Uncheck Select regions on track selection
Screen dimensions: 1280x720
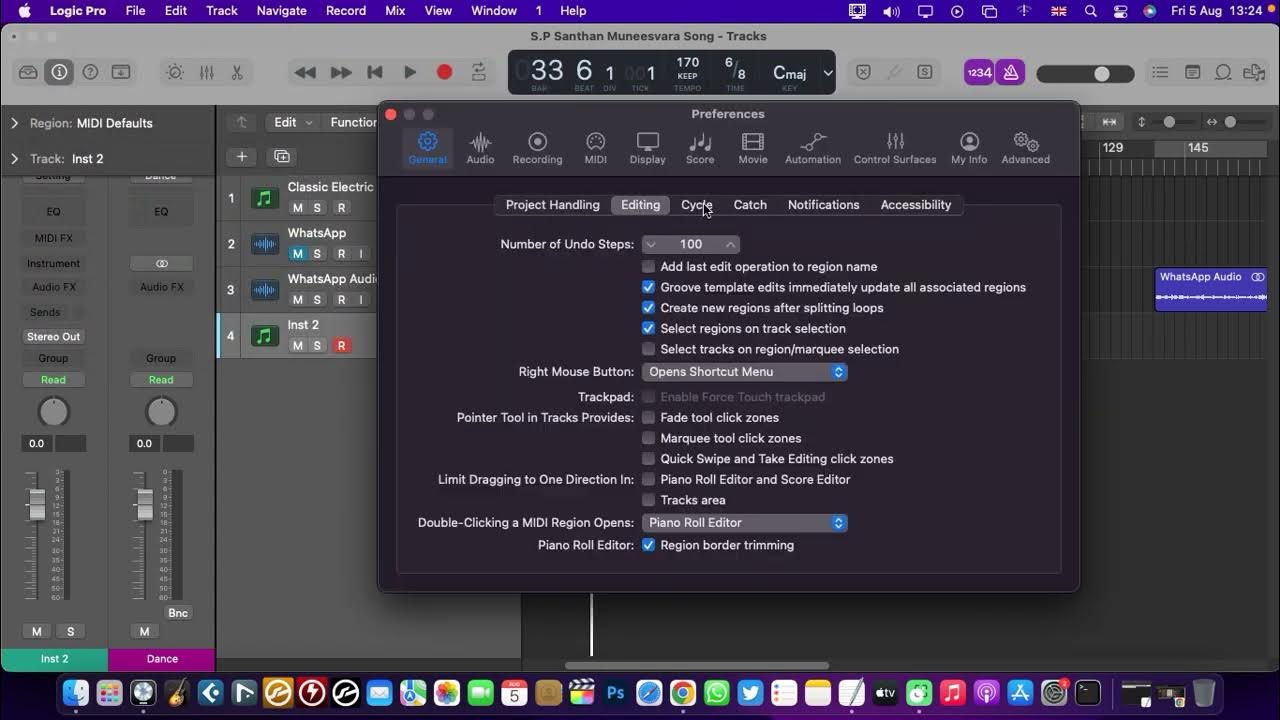coord(648,328)
